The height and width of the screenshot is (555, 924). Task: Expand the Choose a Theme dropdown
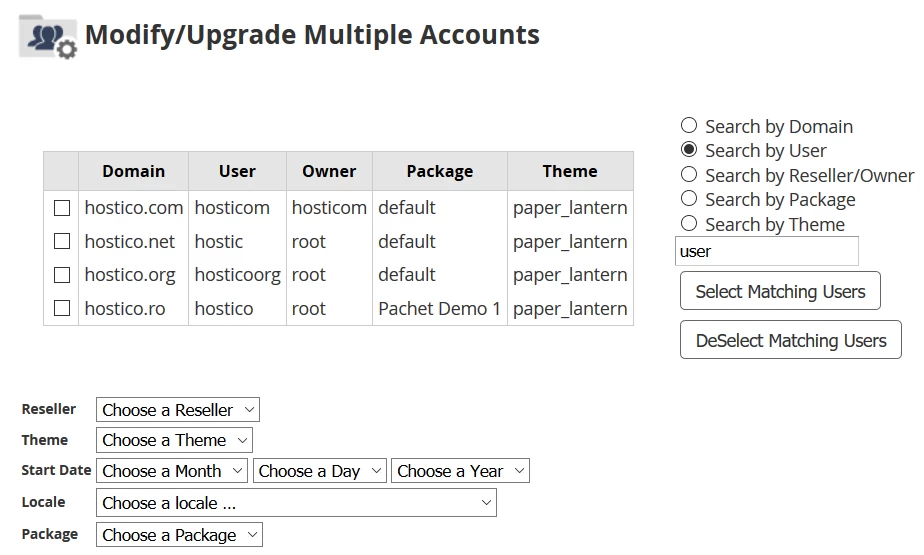pos(174,440)
